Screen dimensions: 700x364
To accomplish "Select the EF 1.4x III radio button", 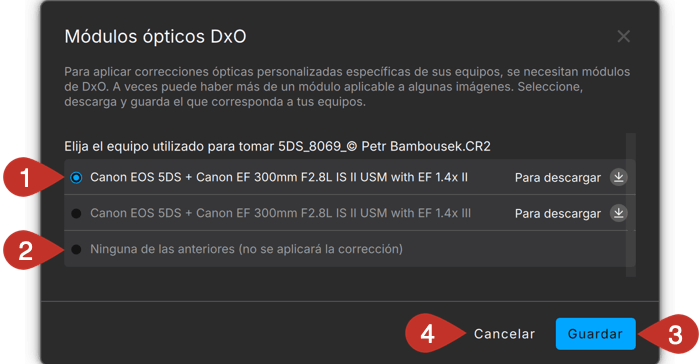I will click(x=76, y=213).
